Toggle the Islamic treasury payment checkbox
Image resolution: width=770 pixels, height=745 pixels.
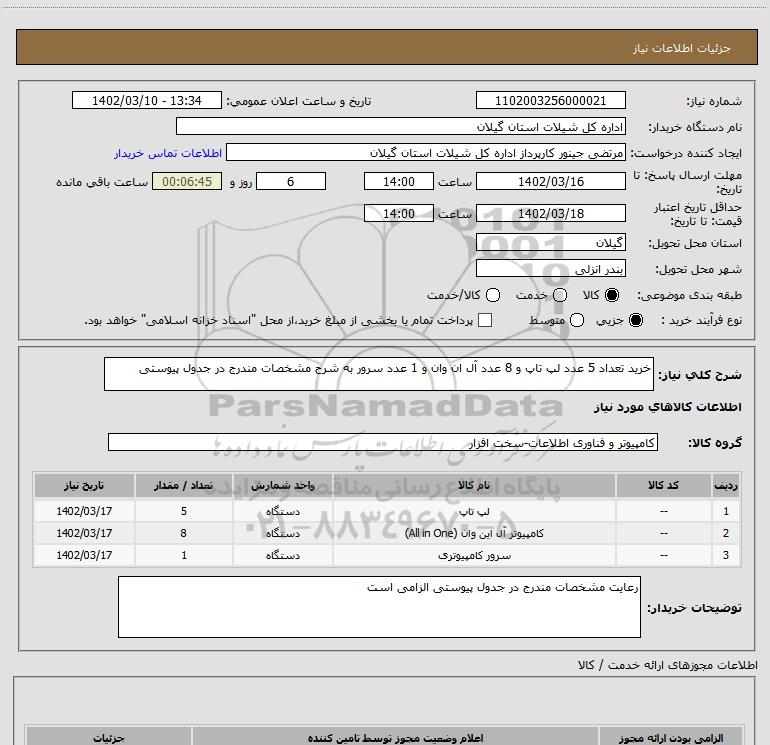coord(485,320)
